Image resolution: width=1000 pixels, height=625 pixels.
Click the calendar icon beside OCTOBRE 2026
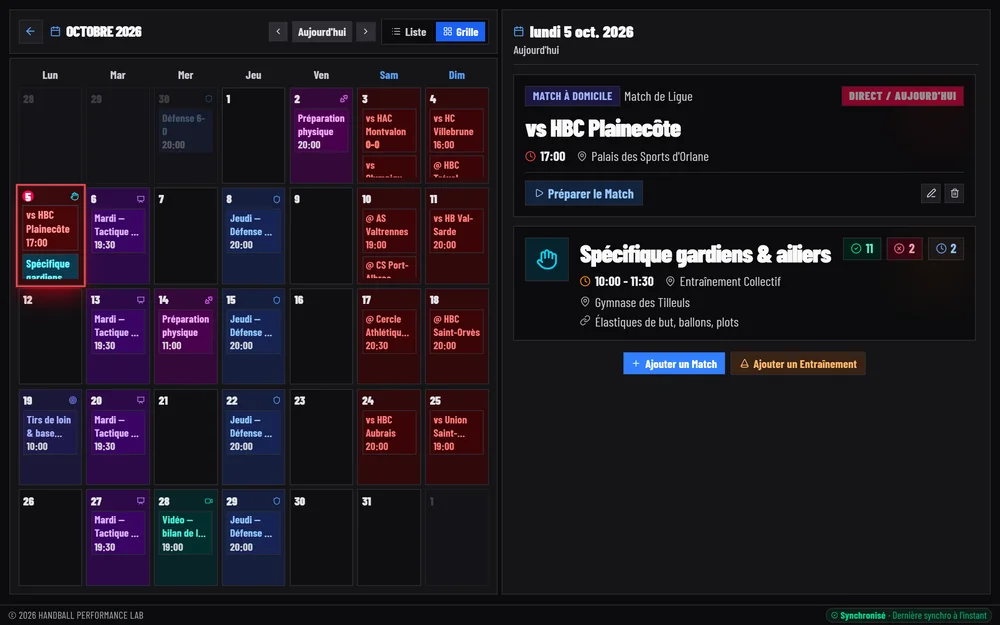[x=55, y=31]
